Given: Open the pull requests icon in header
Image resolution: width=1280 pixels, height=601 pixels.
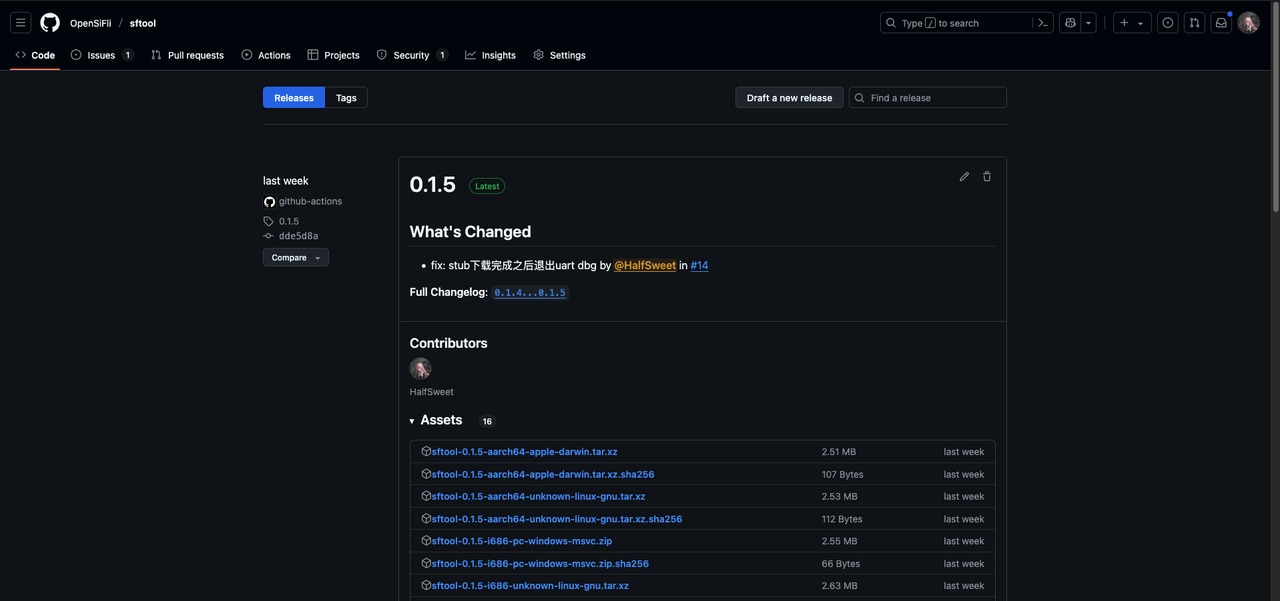Looking at the screenshot, I should tap(1194, 23).
